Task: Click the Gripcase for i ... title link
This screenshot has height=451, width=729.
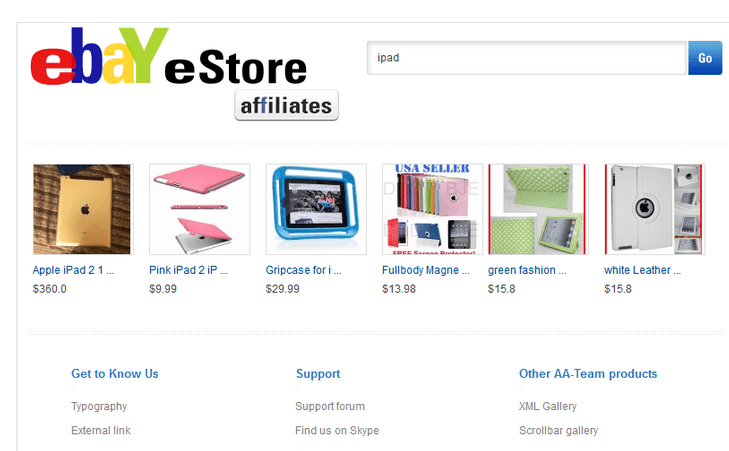Action: pos(304,270)
